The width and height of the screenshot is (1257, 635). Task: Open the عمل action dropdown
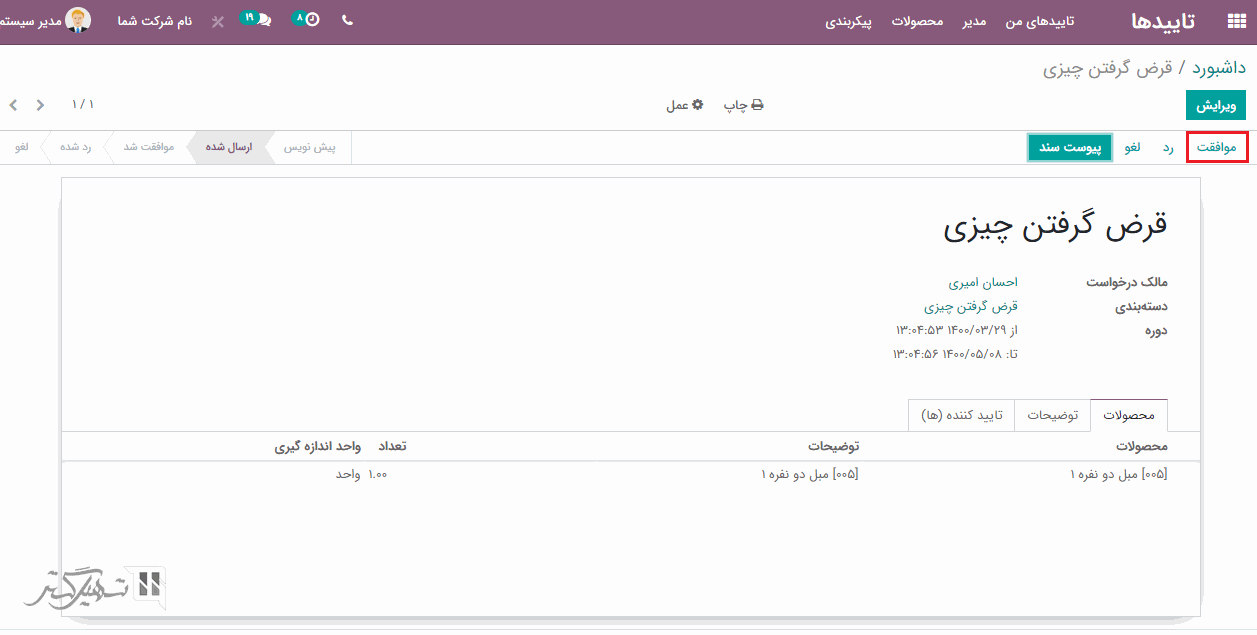685,105
